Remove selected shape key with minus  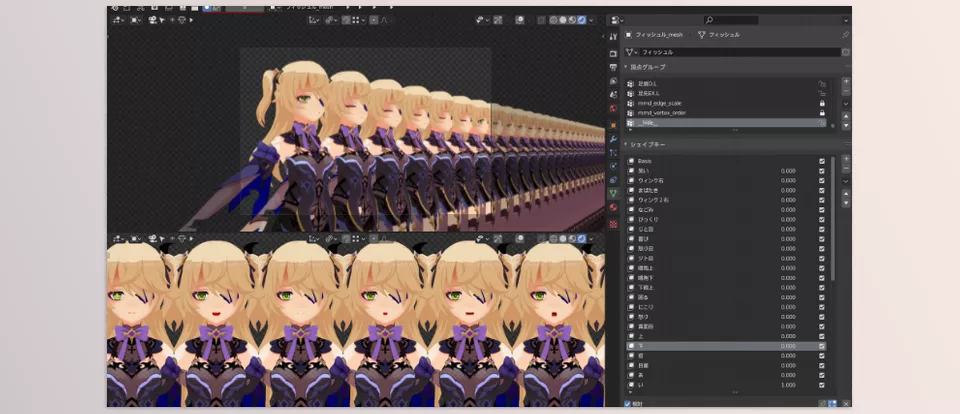846,168
